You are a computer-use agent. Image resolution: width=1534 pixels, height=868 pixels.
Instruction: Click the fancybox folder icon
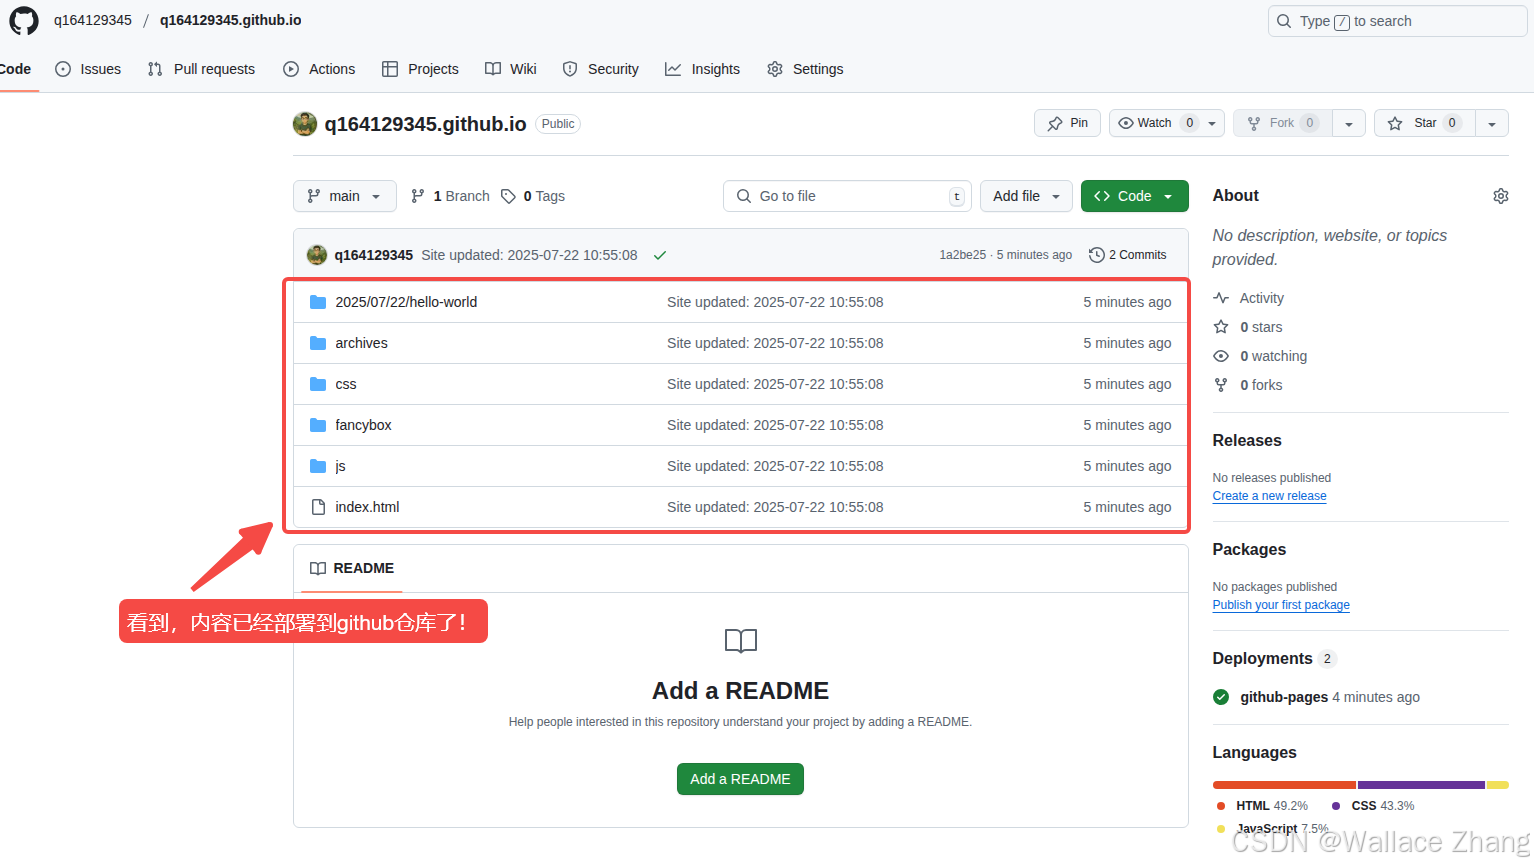pos(318,425)
